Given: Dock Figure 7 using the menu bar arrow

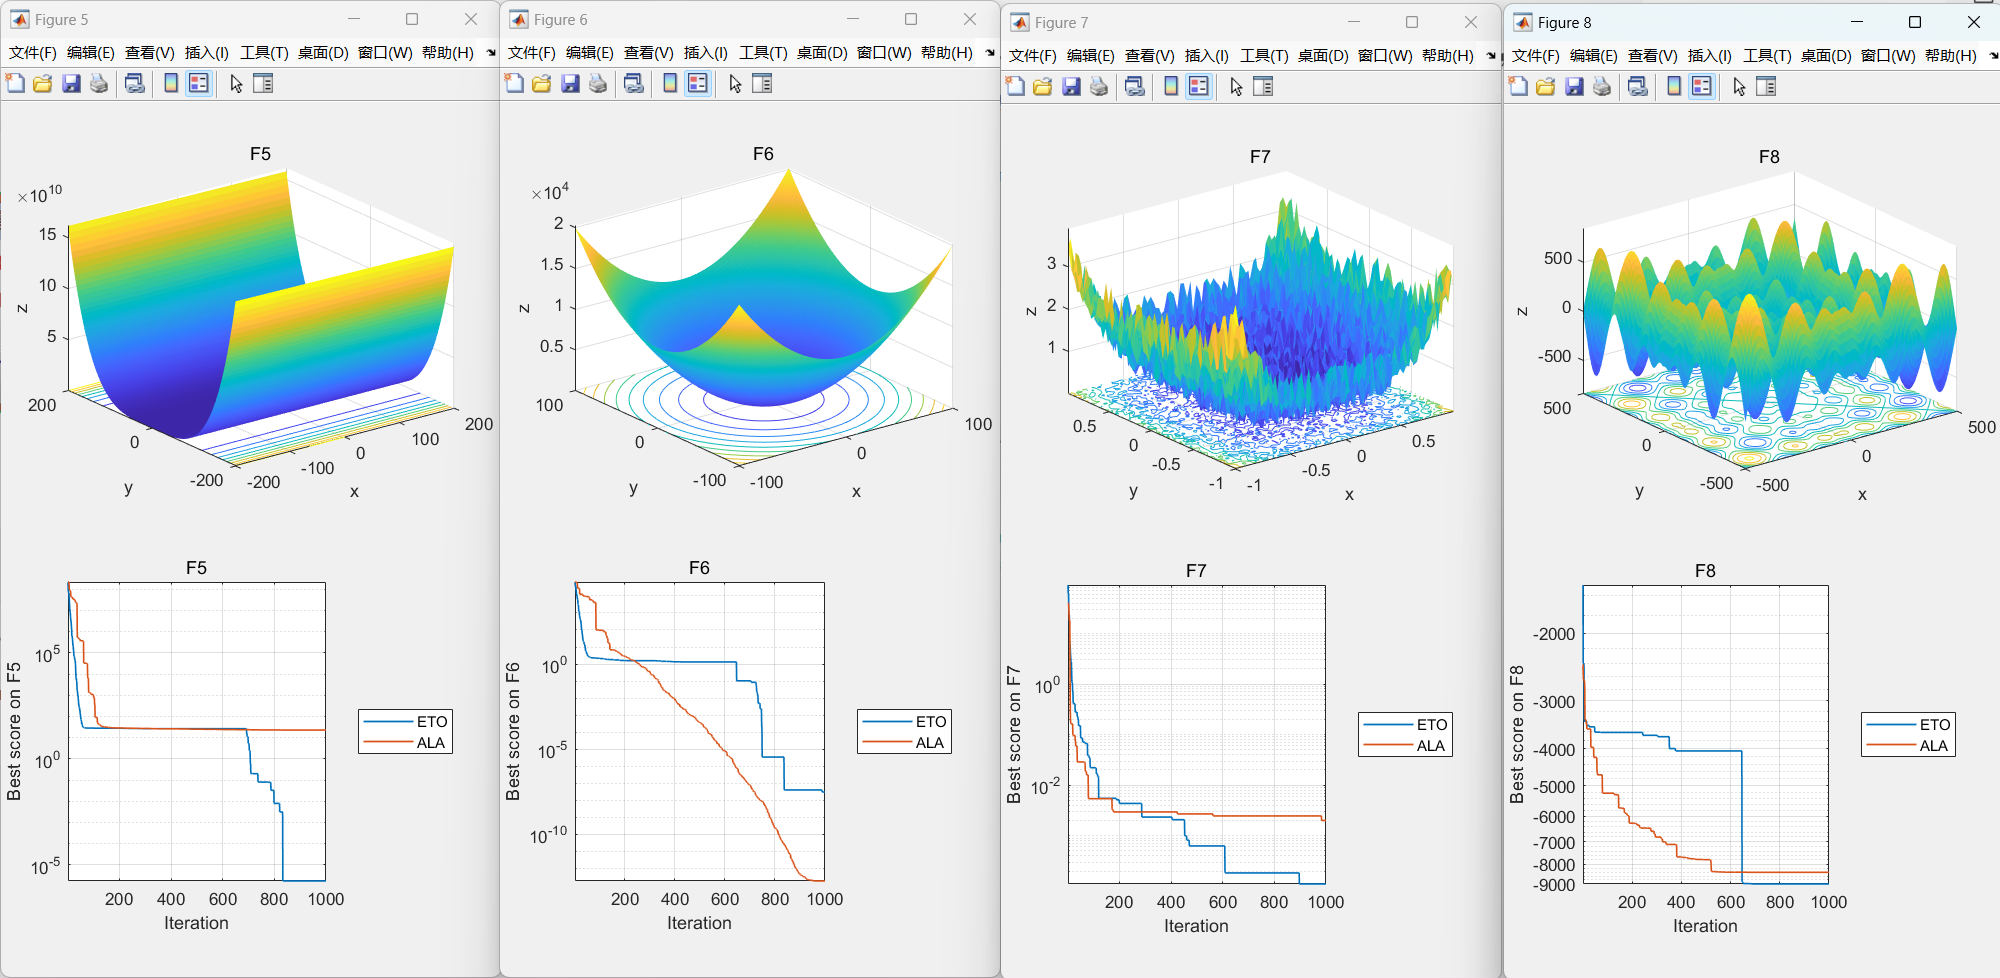Looking at the screenshot, I should tap(1491, 55).
